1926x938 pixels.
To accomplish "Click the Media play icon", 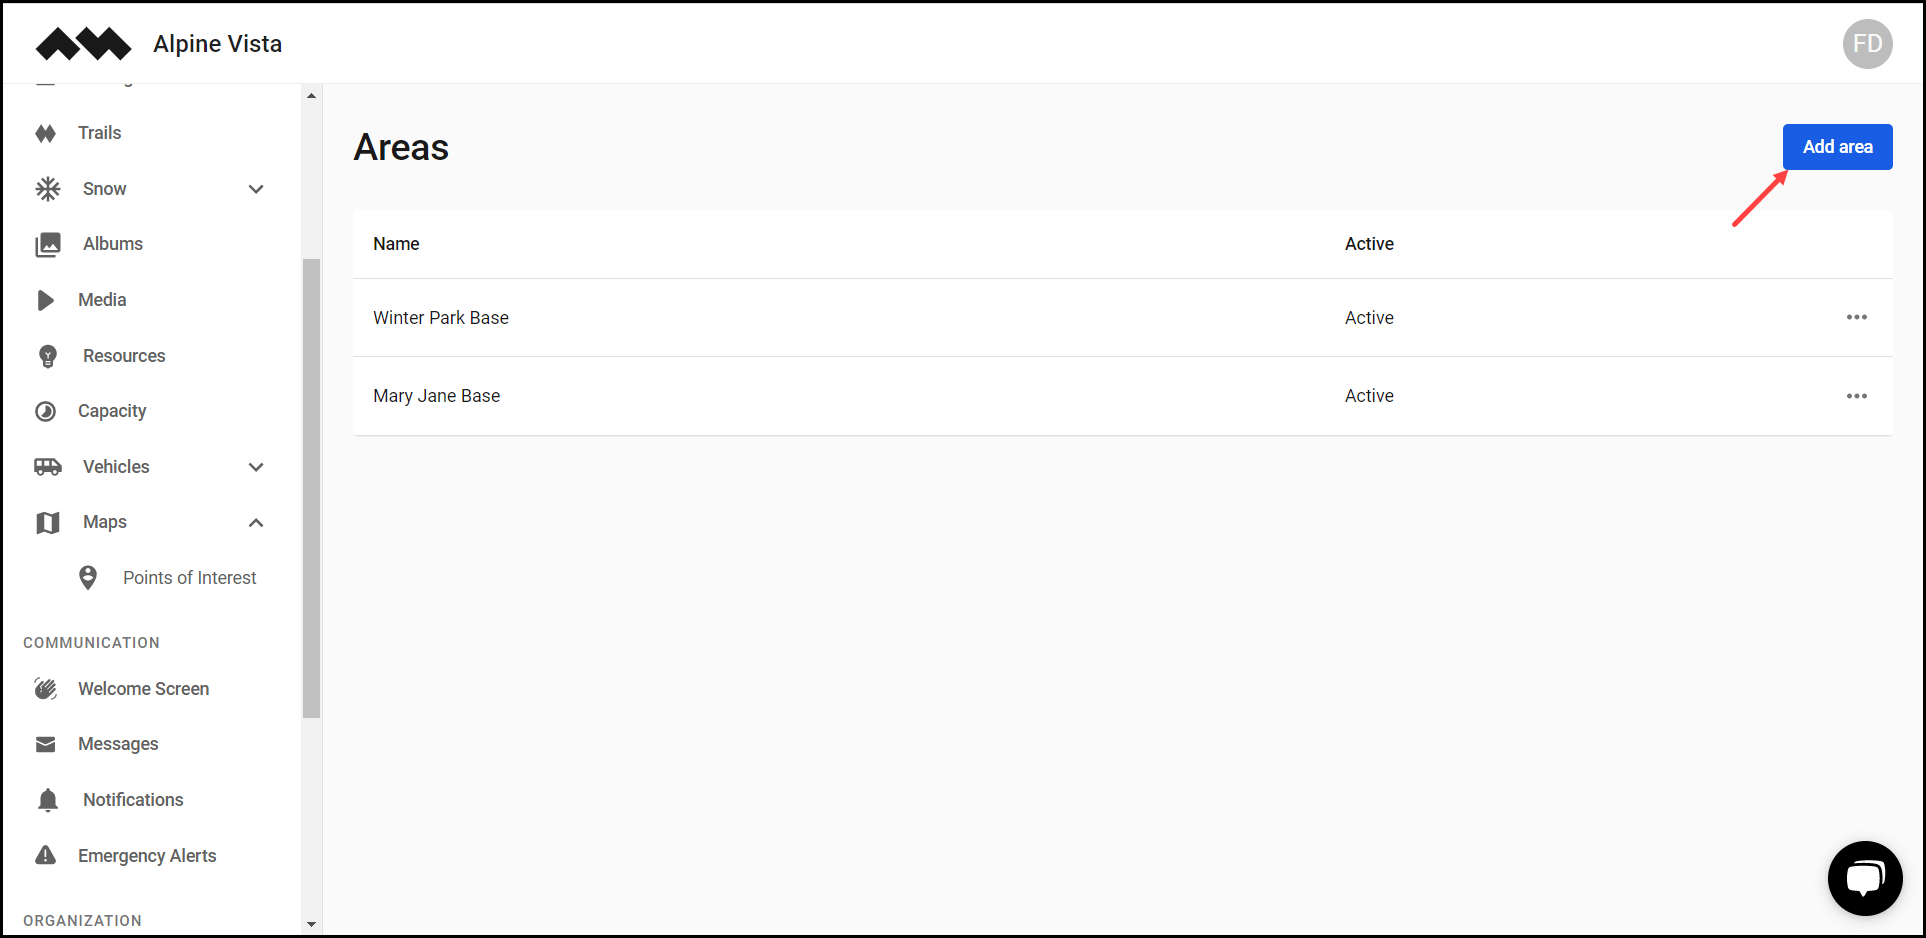I will (x=46, y=300).
